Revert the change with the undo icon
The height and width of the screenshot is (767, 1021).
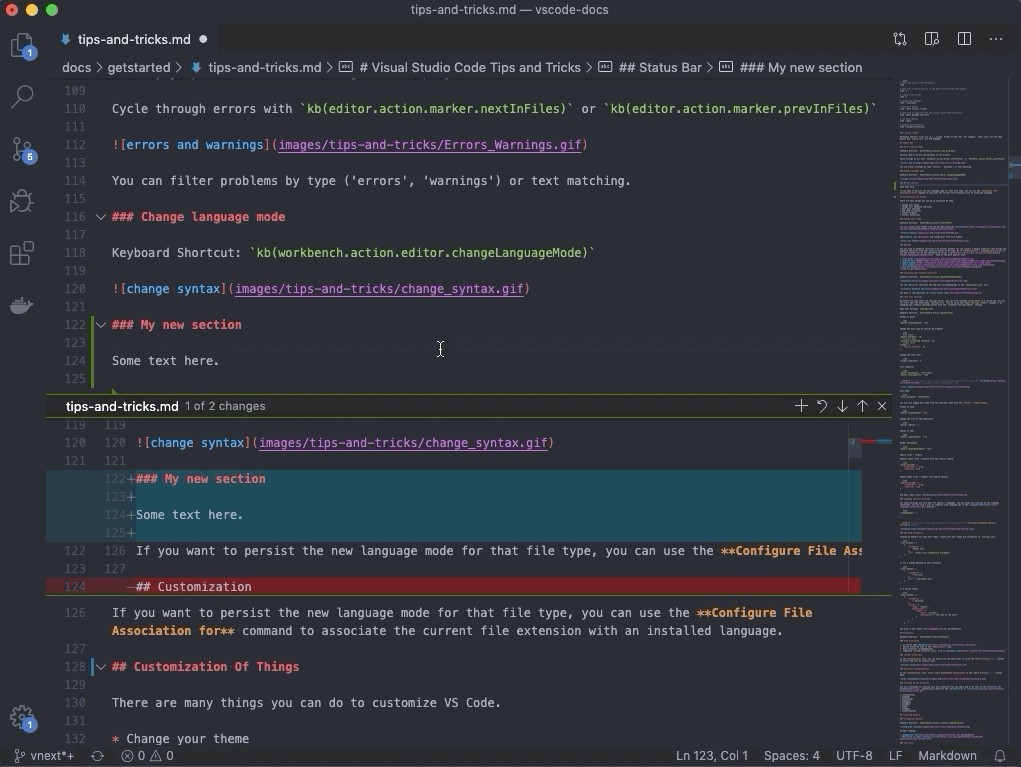point(821,406)
